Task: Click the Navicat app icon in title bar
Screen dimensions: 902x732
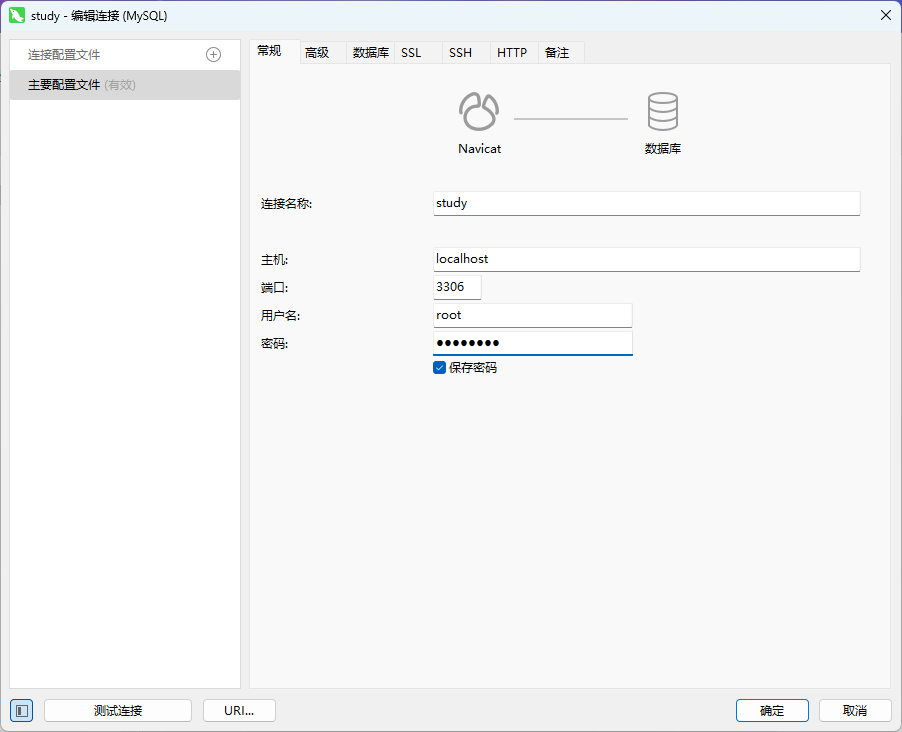Action: coord(17,15)
